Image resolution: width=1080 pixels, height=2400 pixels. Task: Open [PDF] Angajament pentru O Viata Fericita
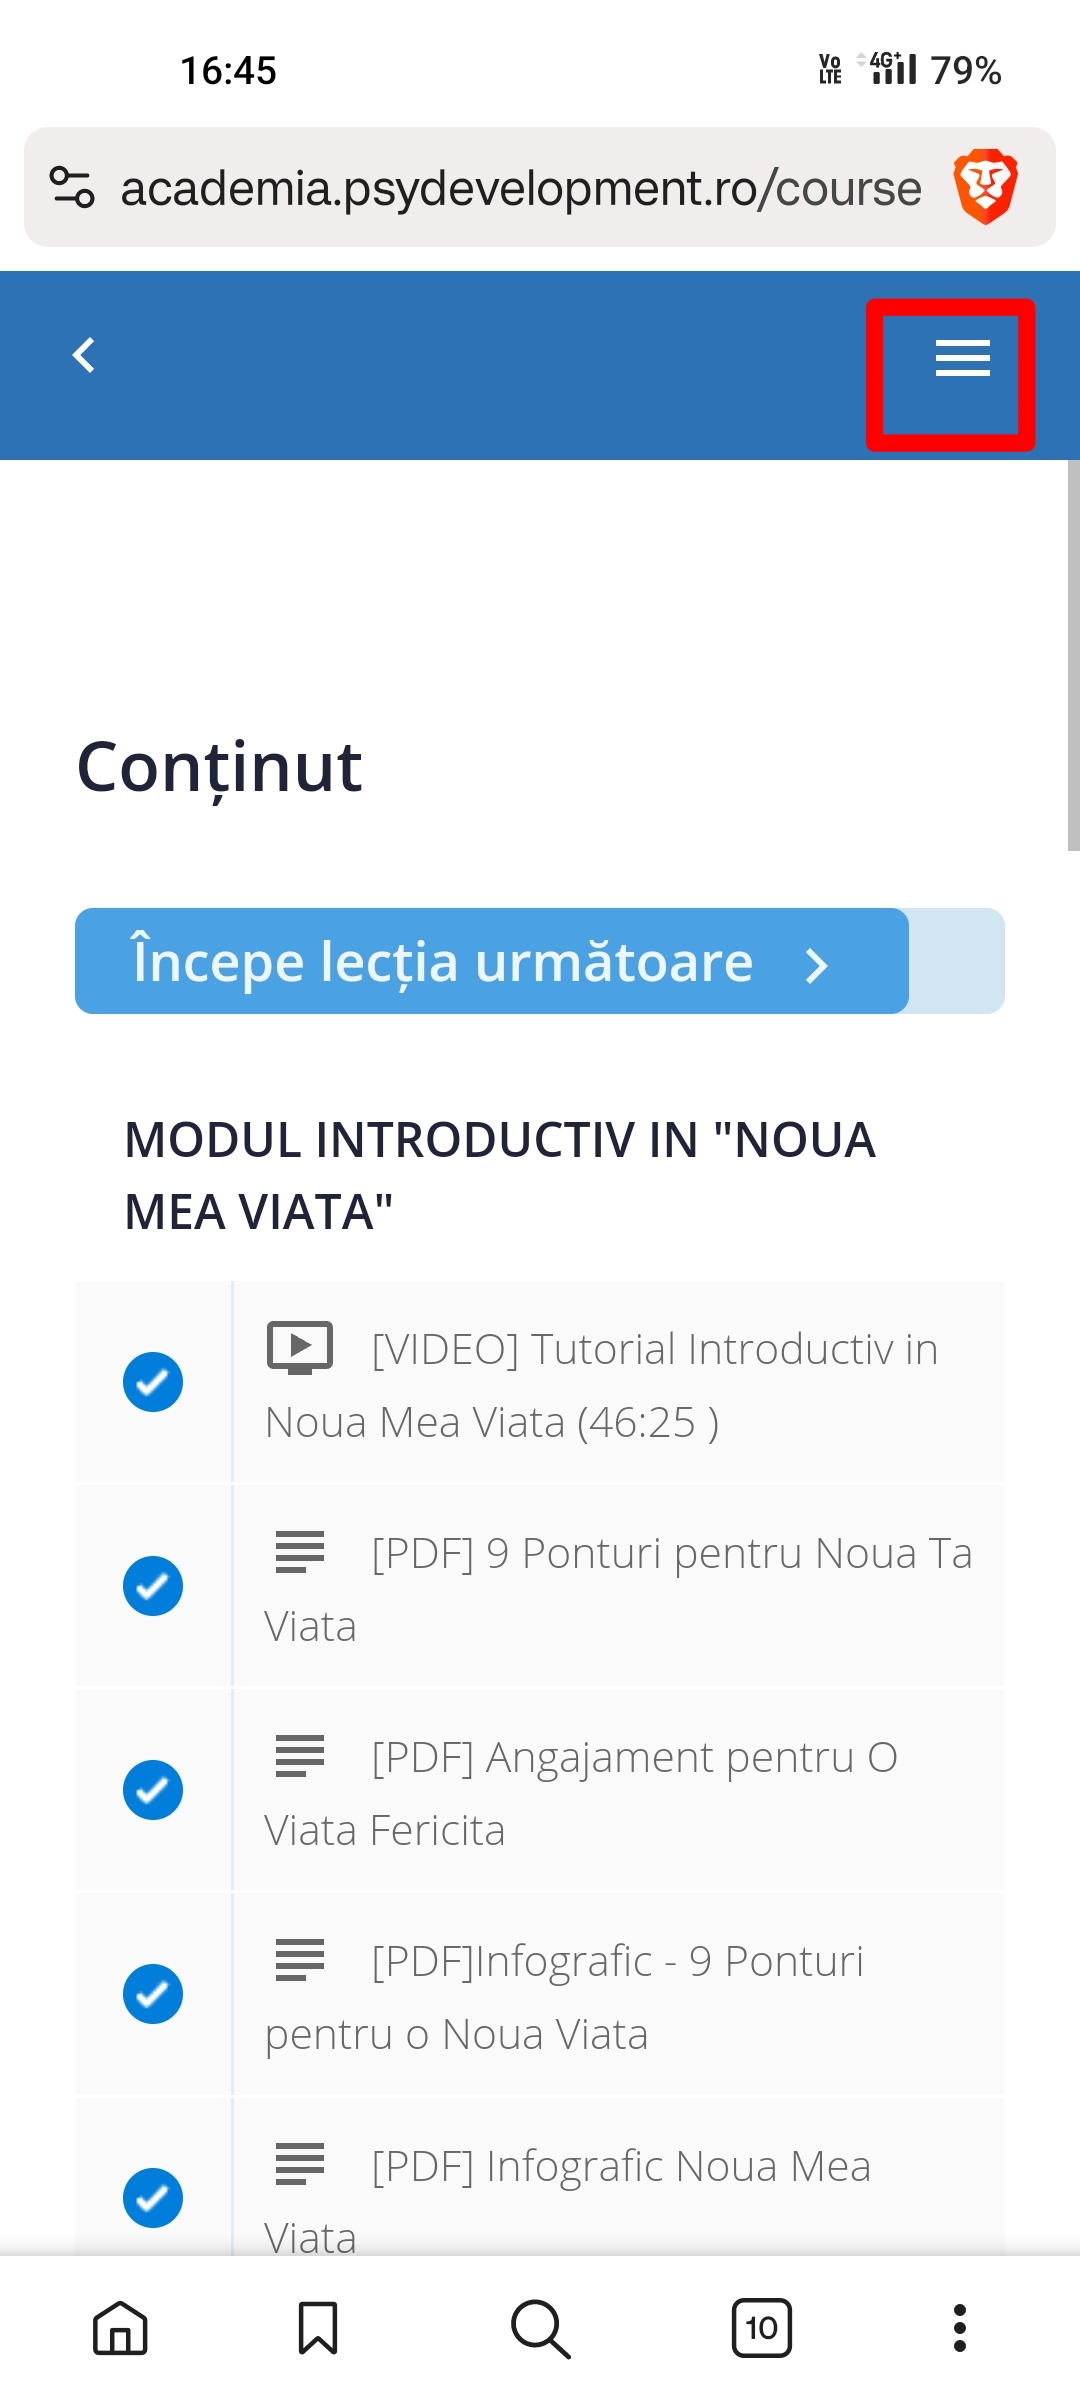(x=581, y=1793)
